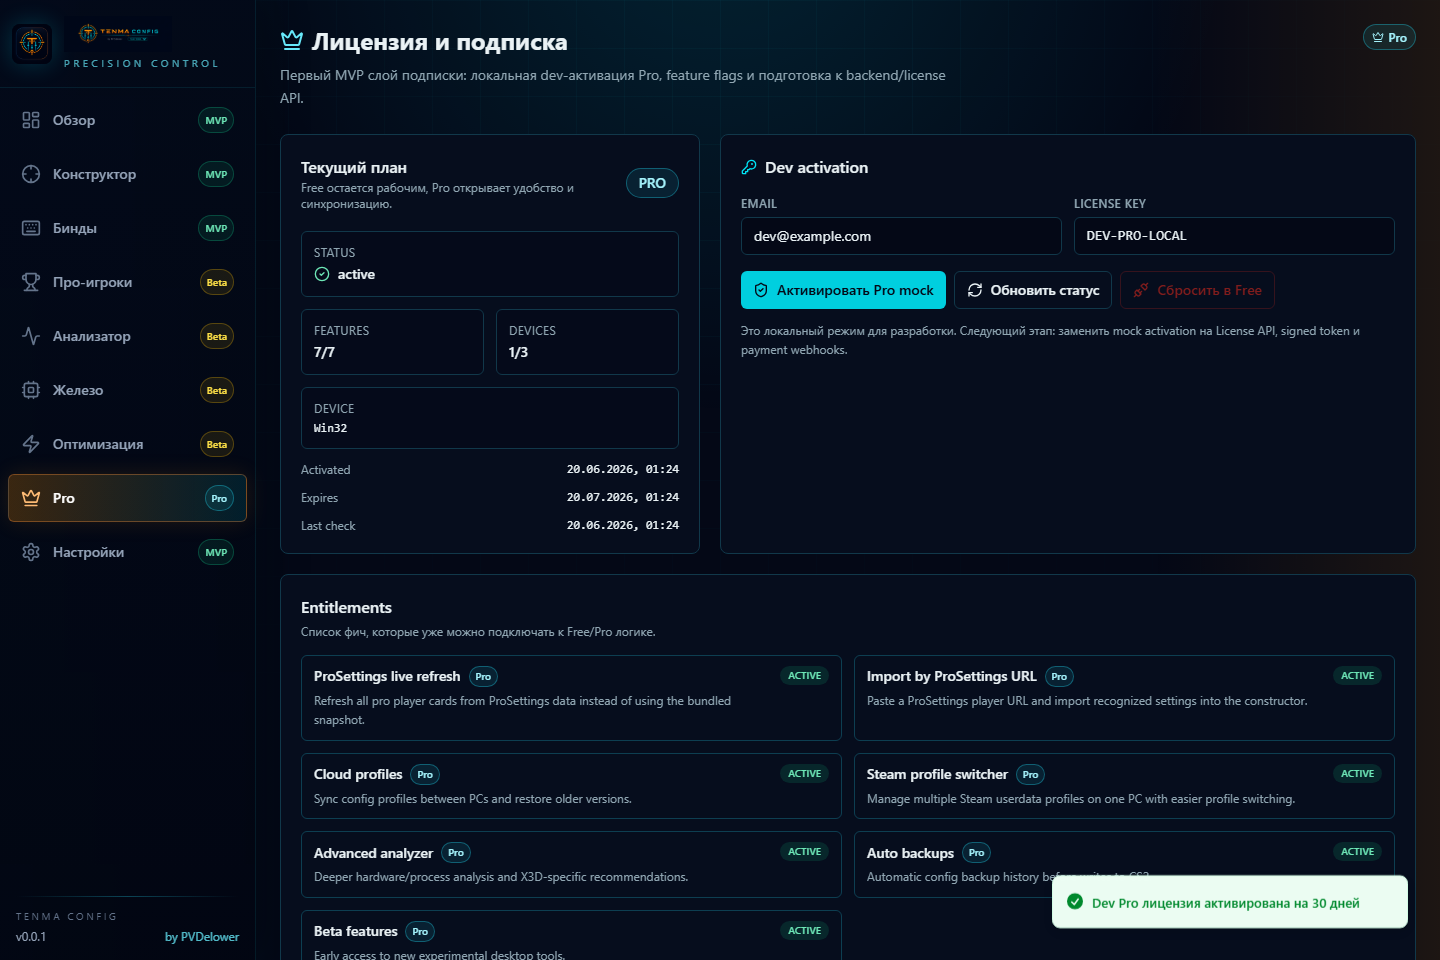Open Настройки from sidebar

point(127,552)
